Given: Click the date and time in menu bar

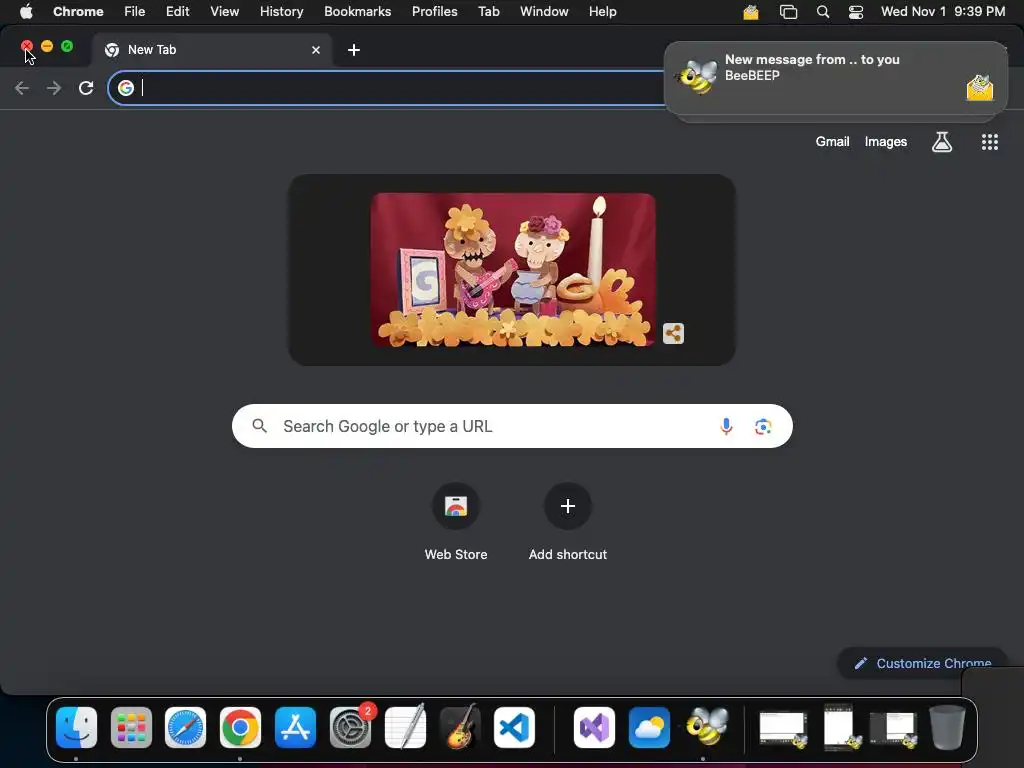Looking at the screenshot, I should tap(943, 11).
